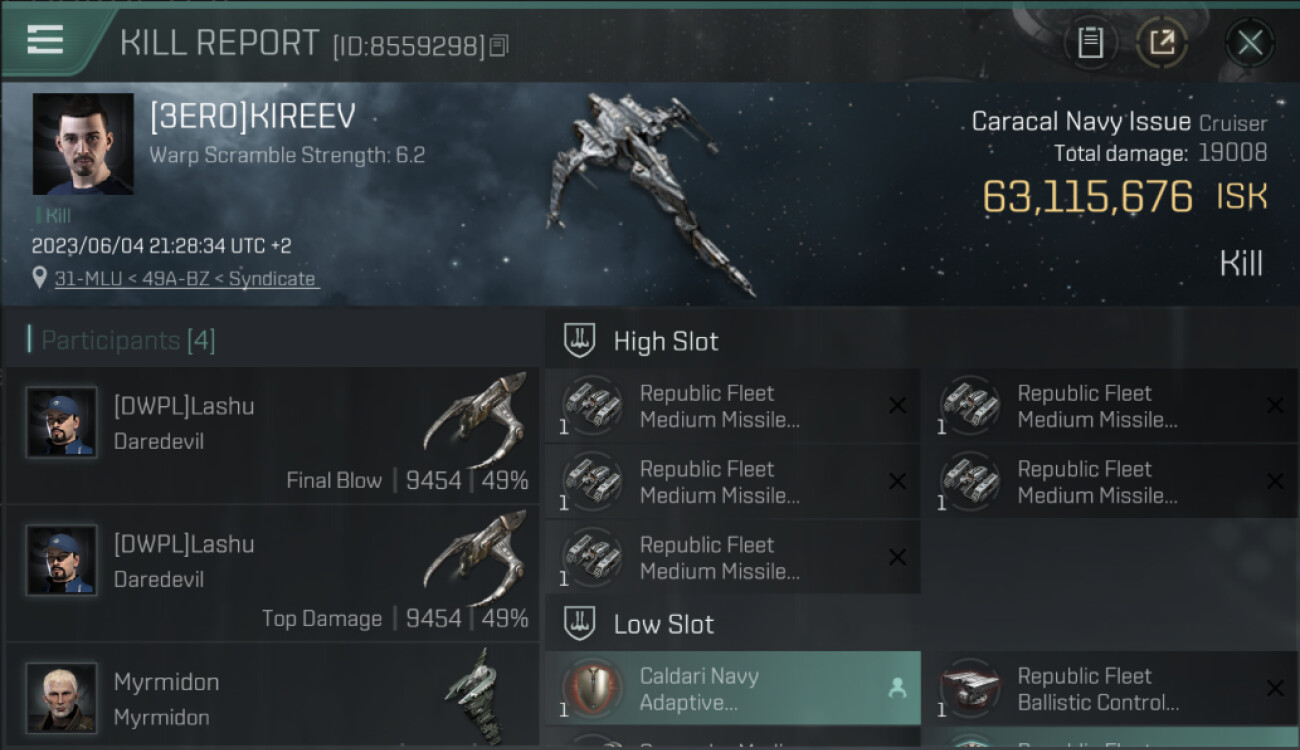The height and width of the screenshot is (750, 1300).
Task: Click the clipboard notes icon
Action: coord(1091,43)
